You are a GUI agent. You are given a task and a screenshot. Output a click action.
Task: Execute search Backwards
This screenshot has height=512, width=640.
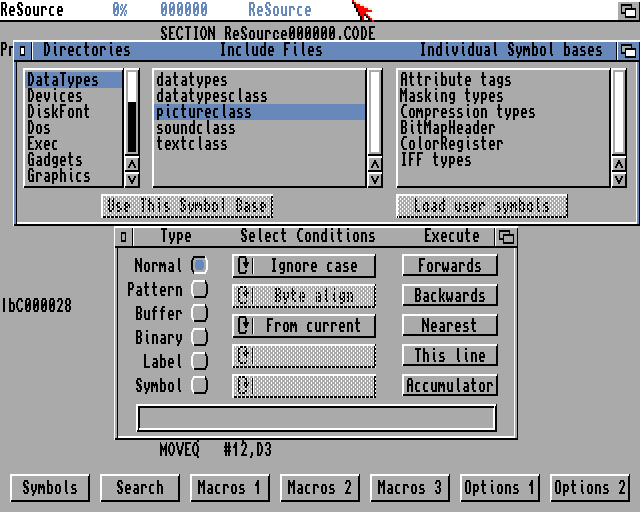coord(450,295)
